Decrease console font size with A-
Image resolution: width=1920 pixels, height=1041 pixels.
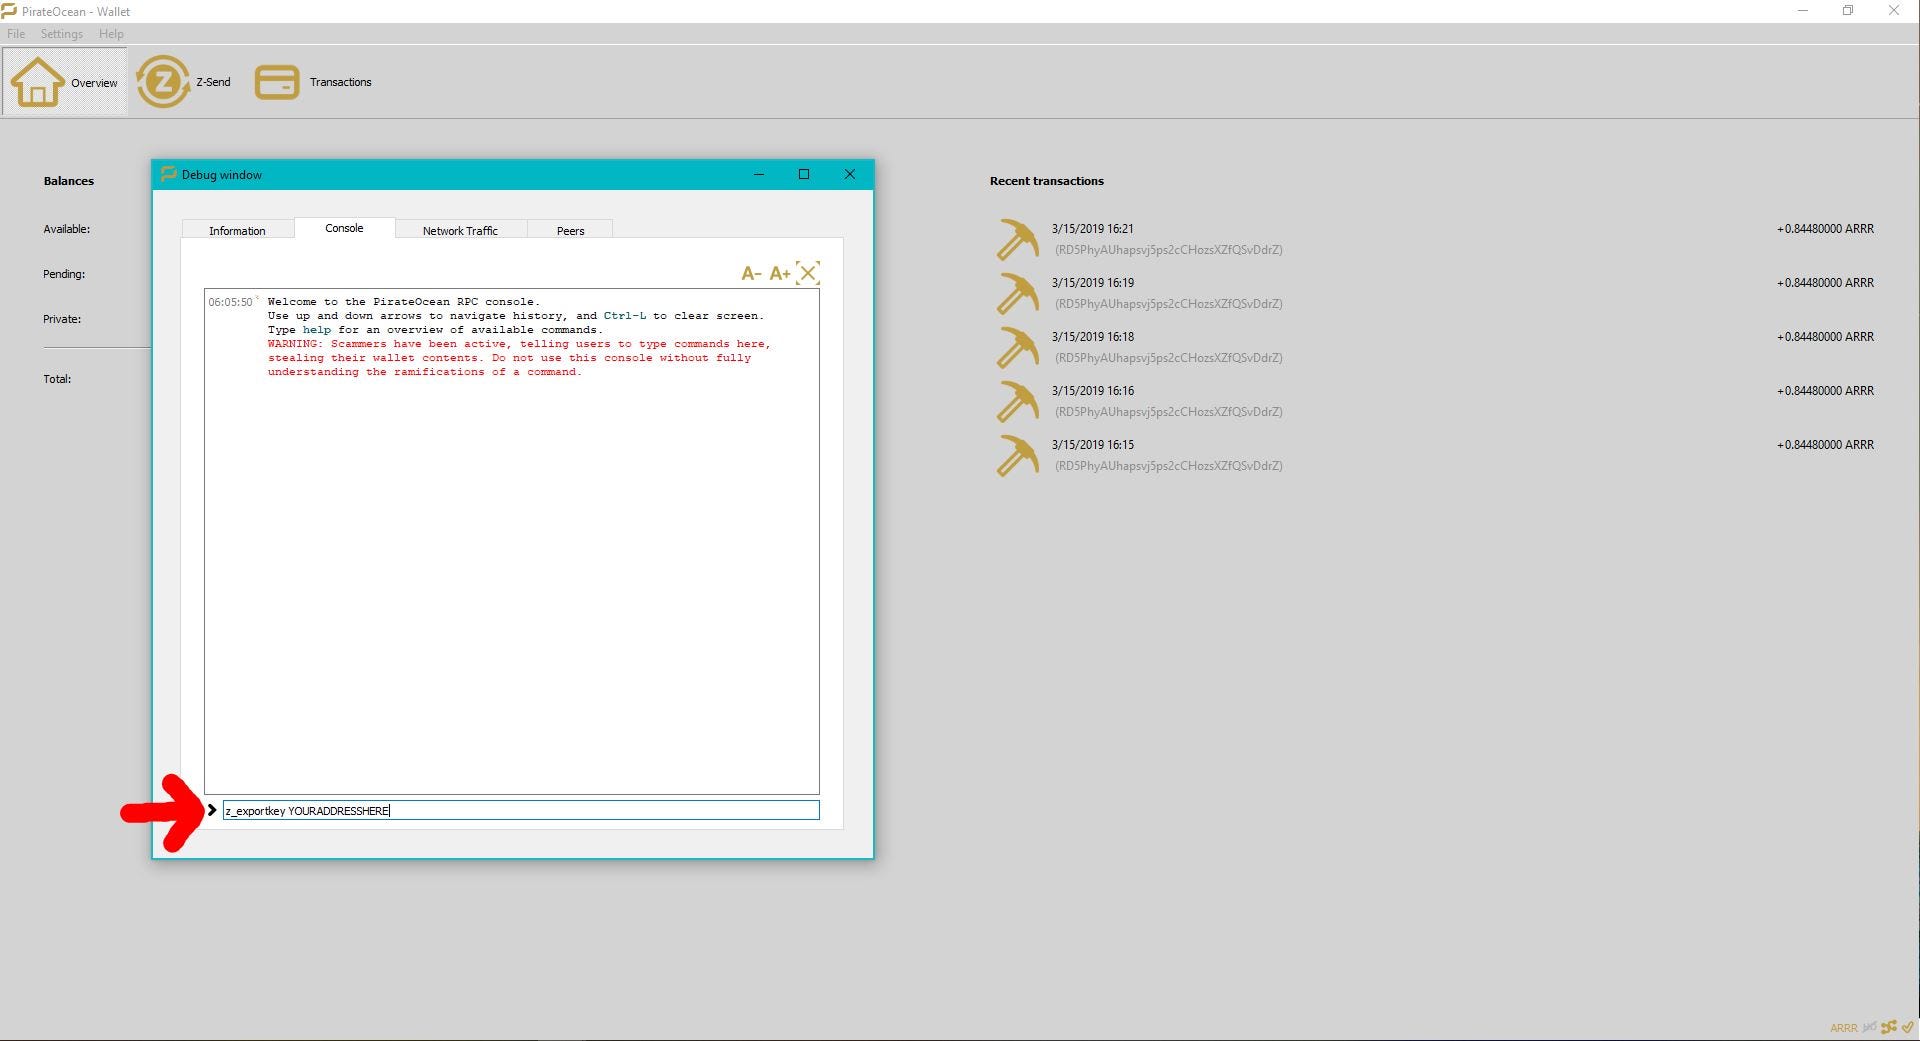751,273
